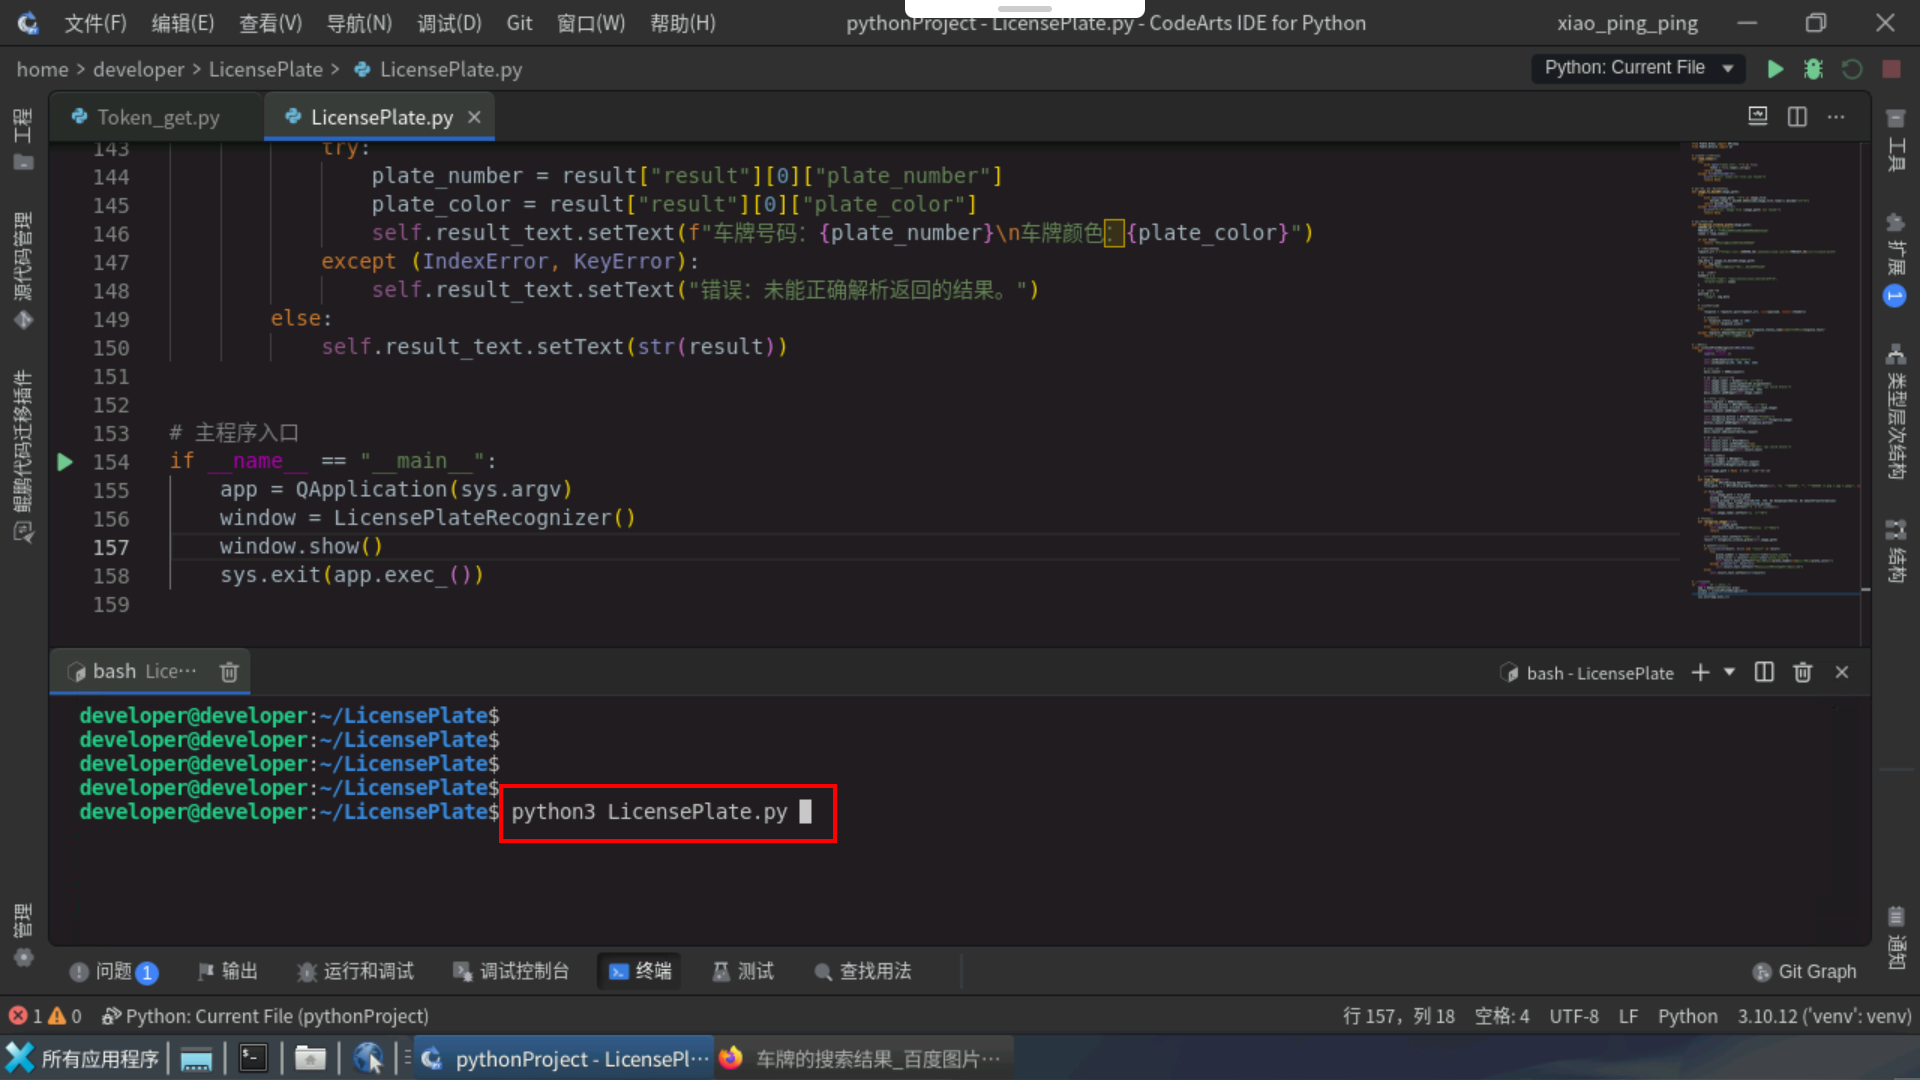The width and height of the screenshot is (1920, 1080).
Task: Kill terminal using trash icon in panel header
Action: point(1803,672)
